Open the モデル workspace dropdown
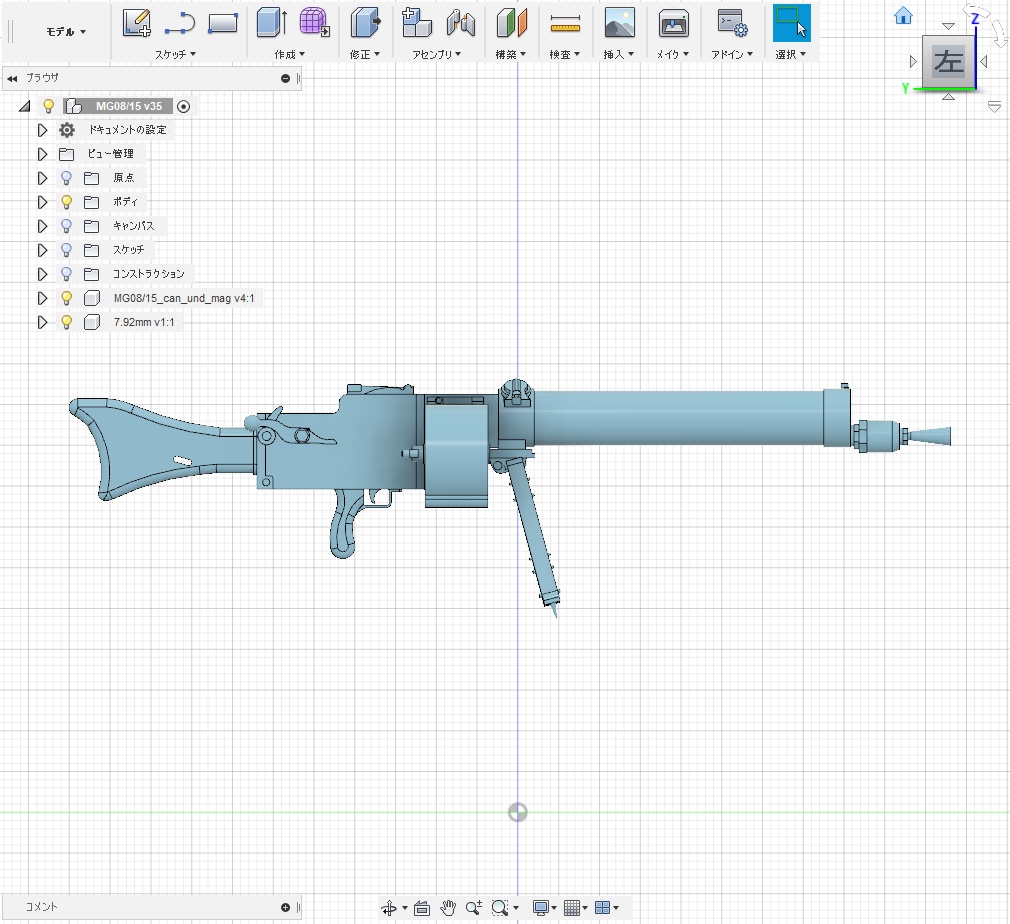The image size is (1010, 924). (x=66, y=31)
